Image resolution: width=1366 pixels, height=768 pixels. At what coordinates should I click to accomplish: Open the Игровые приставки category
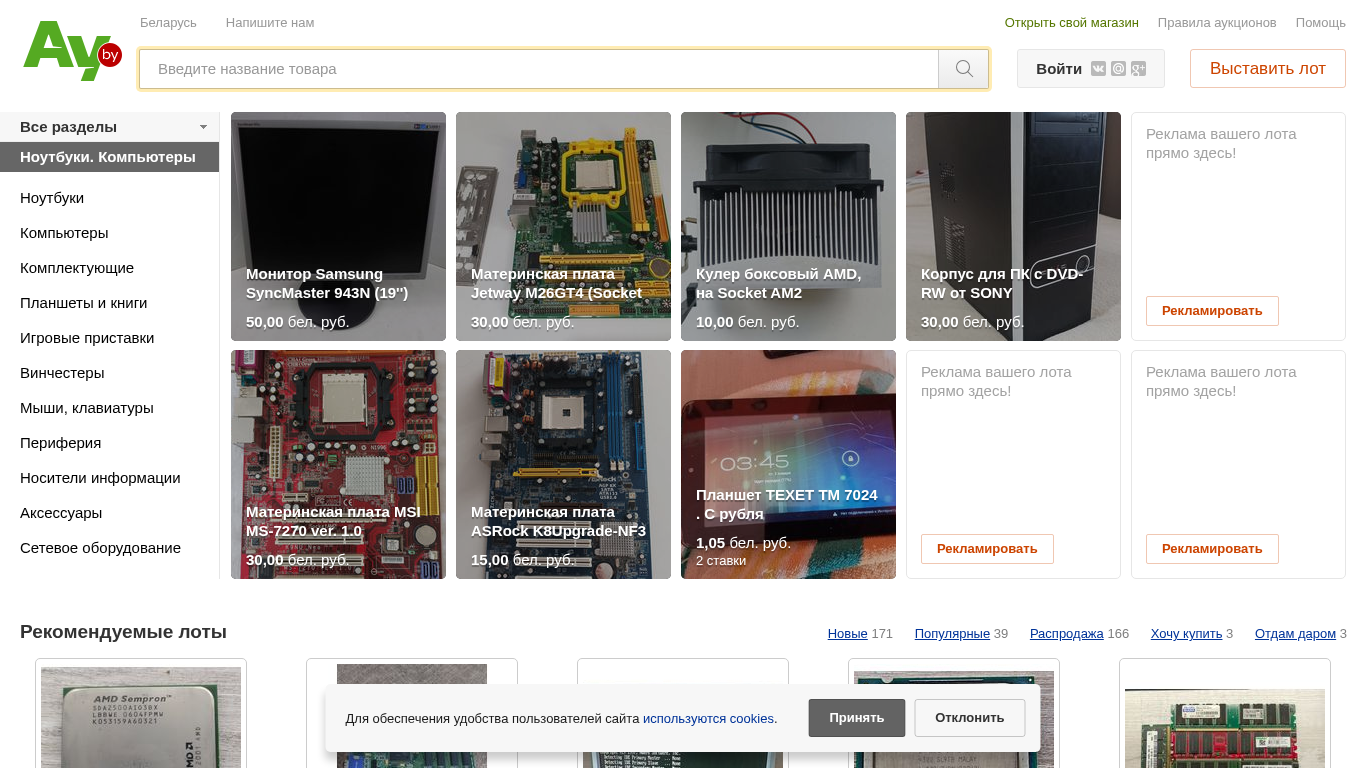(87, 338)
